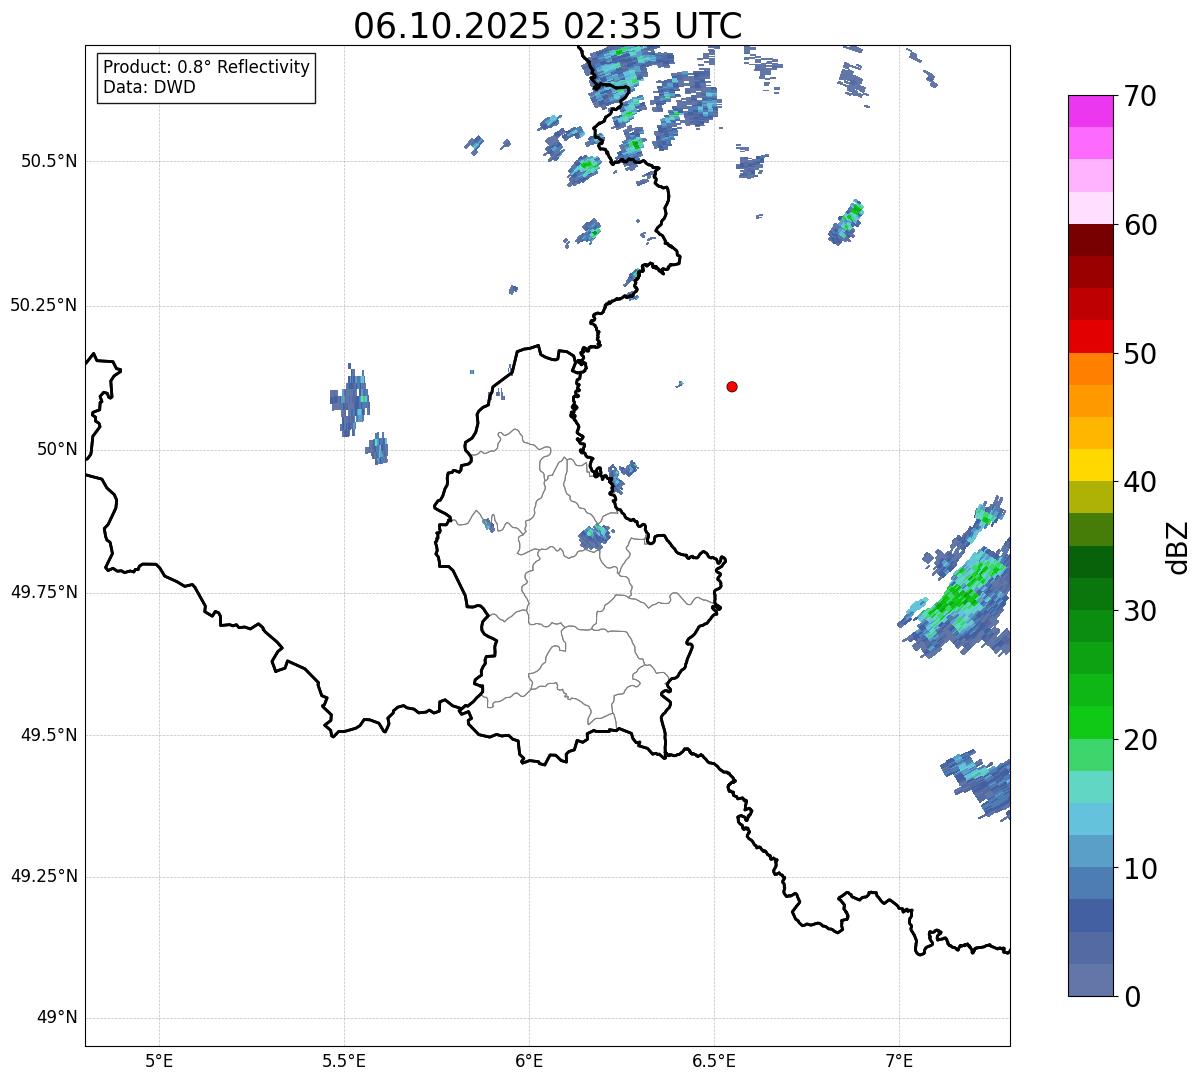Click the 49.75°N latitude label

pos(44,592)
